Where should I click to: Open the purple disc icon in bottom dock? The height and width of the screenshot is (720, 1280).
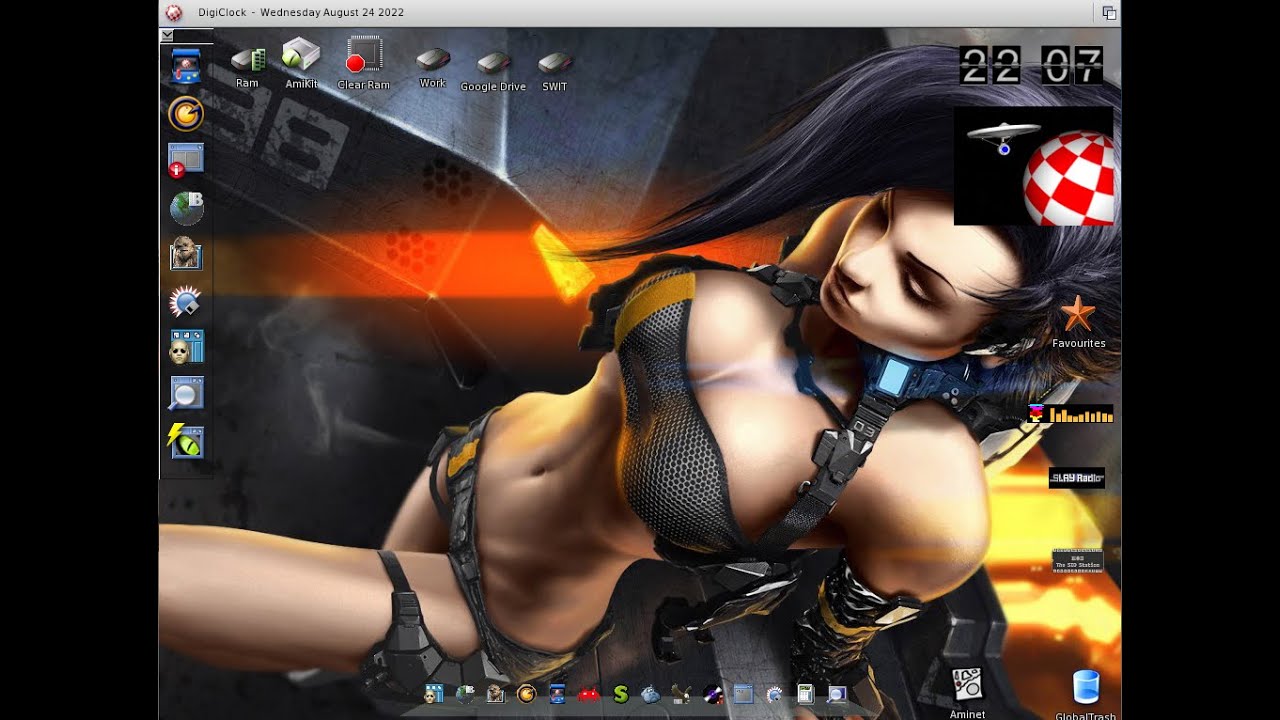tap(713, 694)
